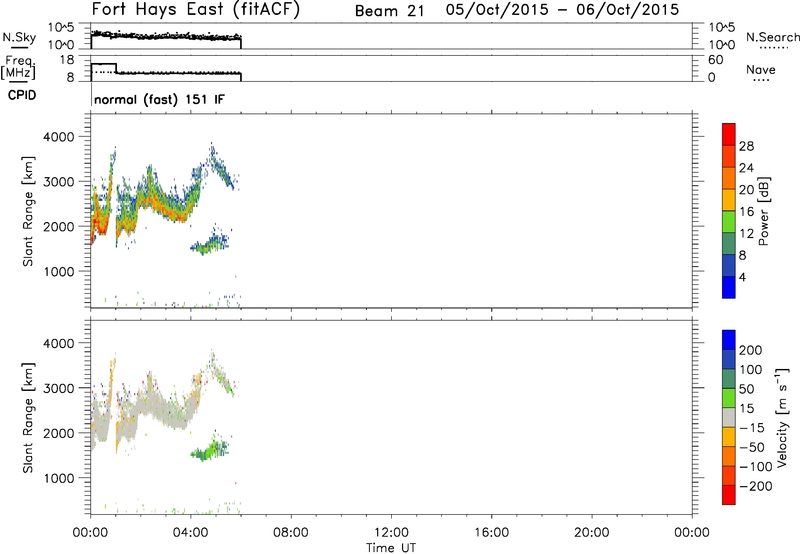800x554 pixels.
Task: Click the '1000' tick in the velocity panel
Action: [58, 478]
